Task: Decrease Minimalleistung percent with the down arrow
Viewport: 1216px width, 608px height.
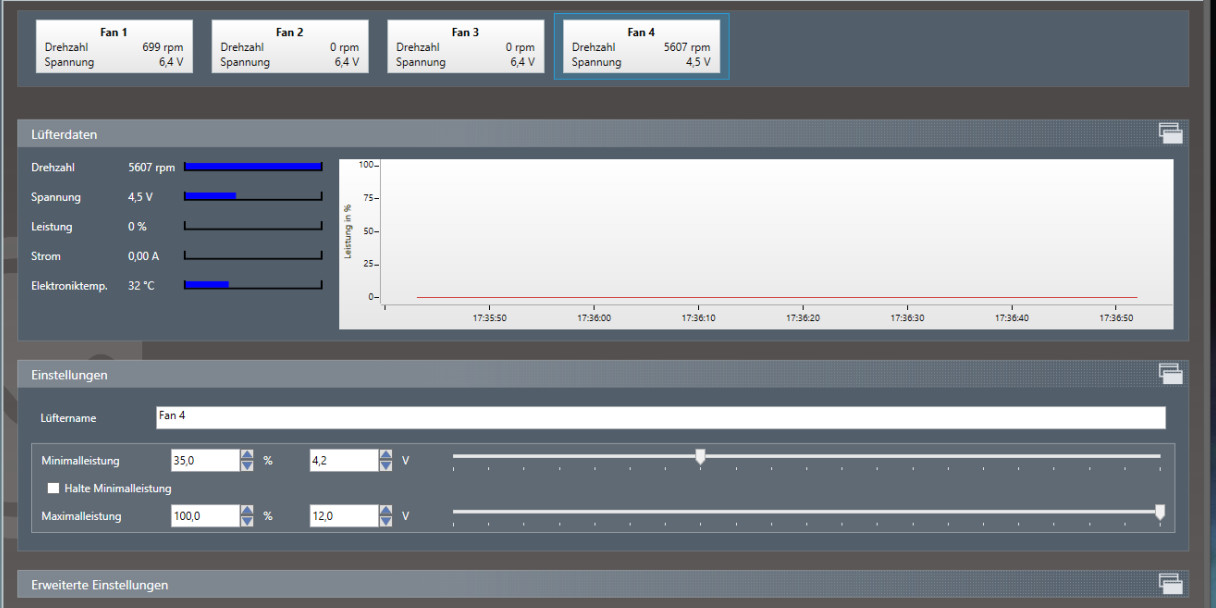Action: point(246,466)
